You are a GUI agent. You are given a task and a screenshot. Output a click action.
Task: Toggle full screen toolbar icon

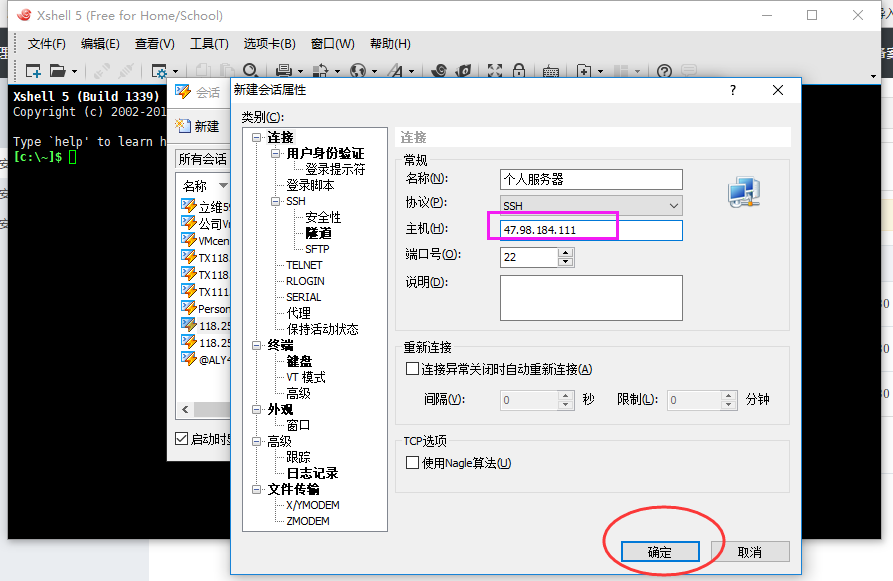tap(495, 71)
